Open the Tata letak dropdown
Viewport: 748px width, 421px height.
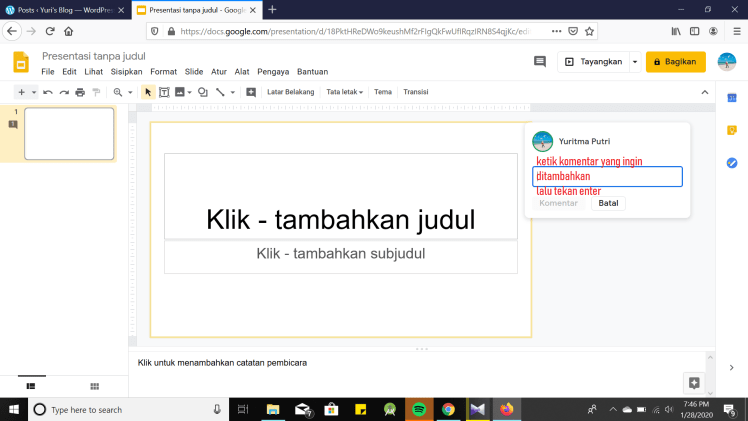click(344, 92)
